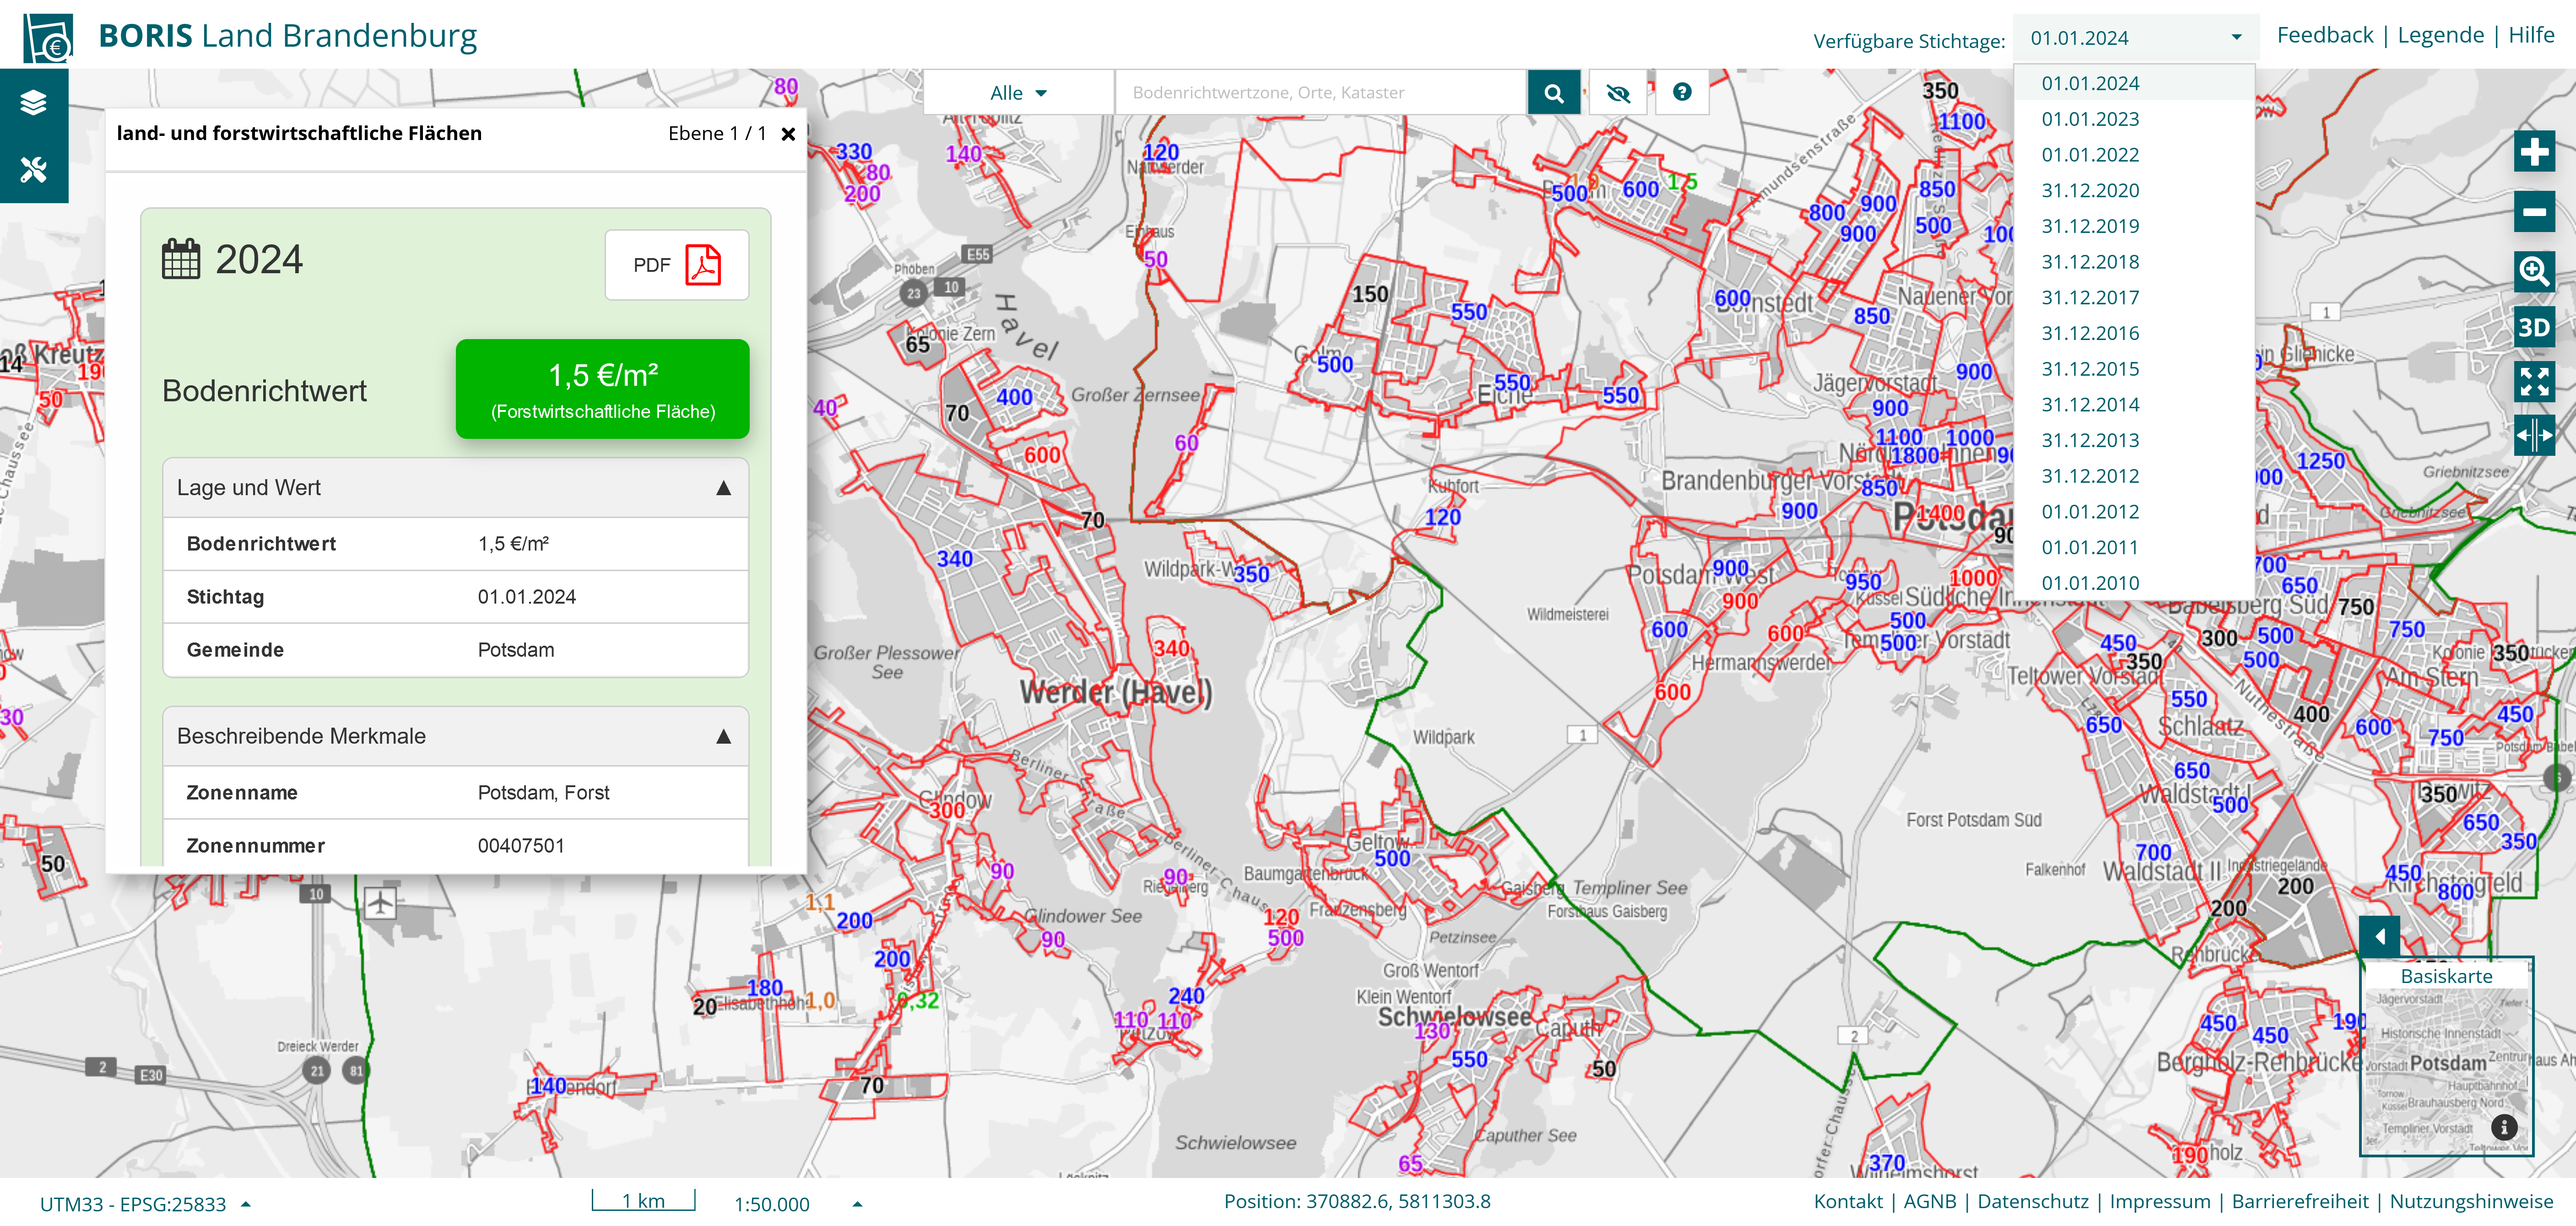This screenshot has height=1226, width=2576.
Task: Select Stichtag 01.01.2023
Action: click(x=2134, y=119)
